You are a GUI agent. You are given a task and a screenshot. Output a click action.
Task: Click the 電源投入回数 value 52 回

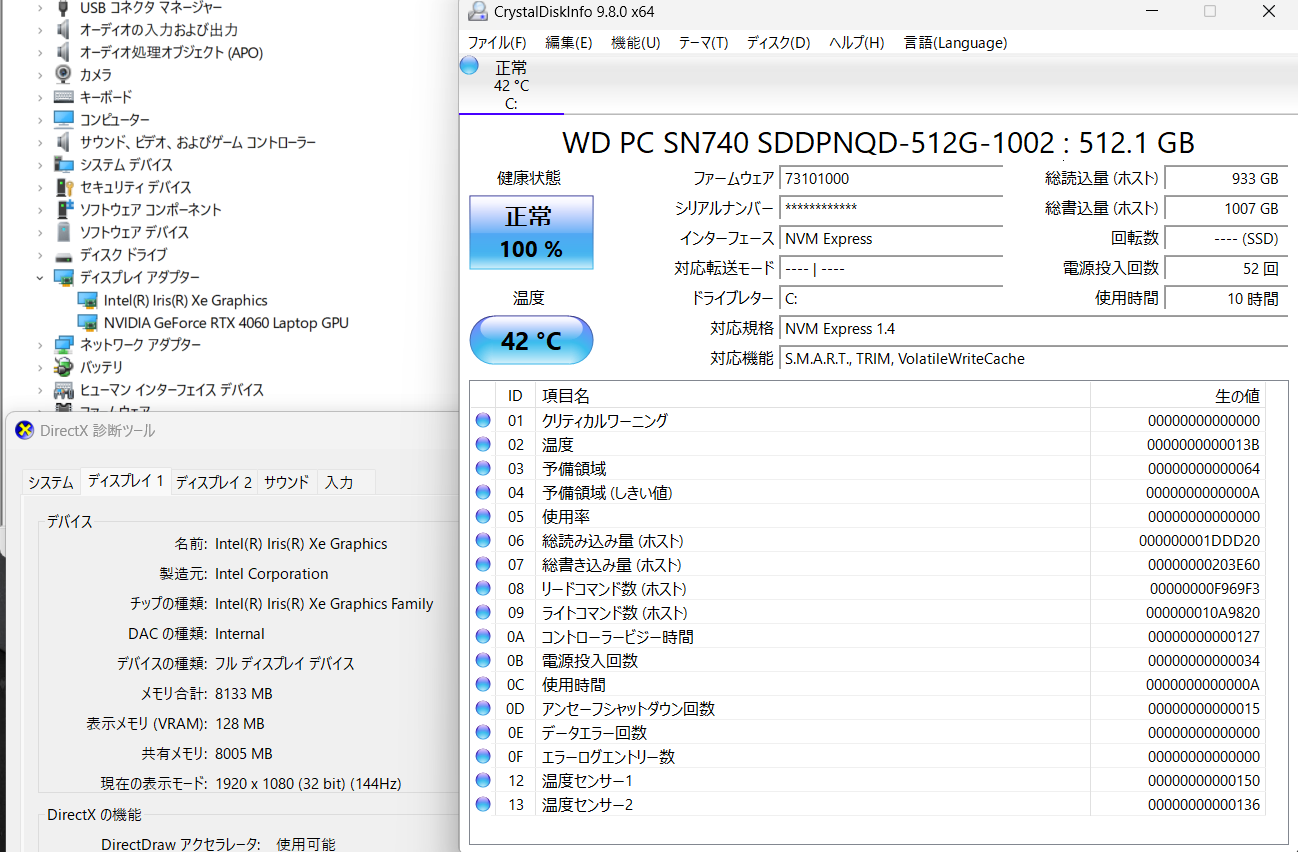click(x=1226, y=269)
